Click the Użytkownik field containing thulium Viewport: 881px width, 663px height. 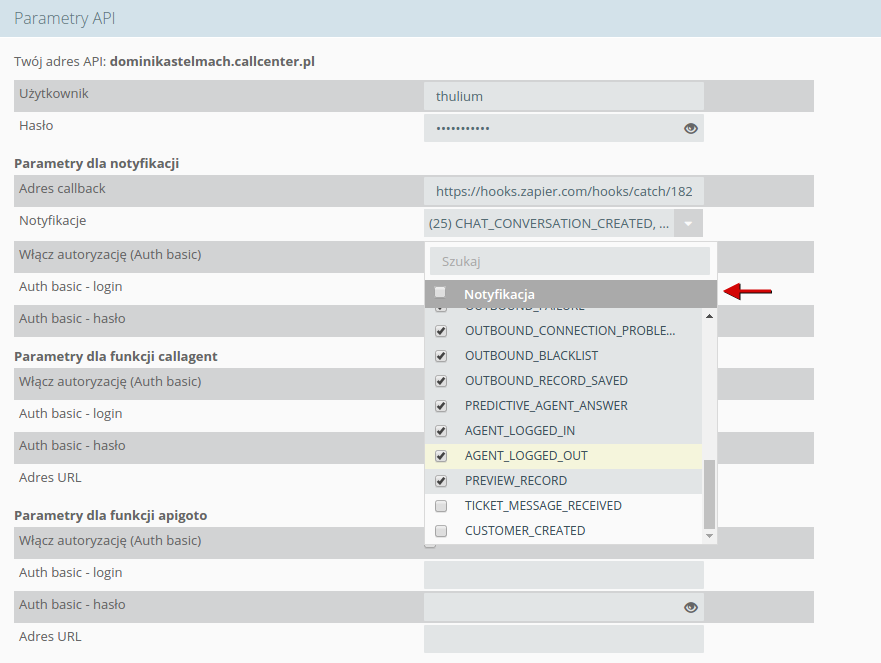pyautogui.click(x=564, y=96)
